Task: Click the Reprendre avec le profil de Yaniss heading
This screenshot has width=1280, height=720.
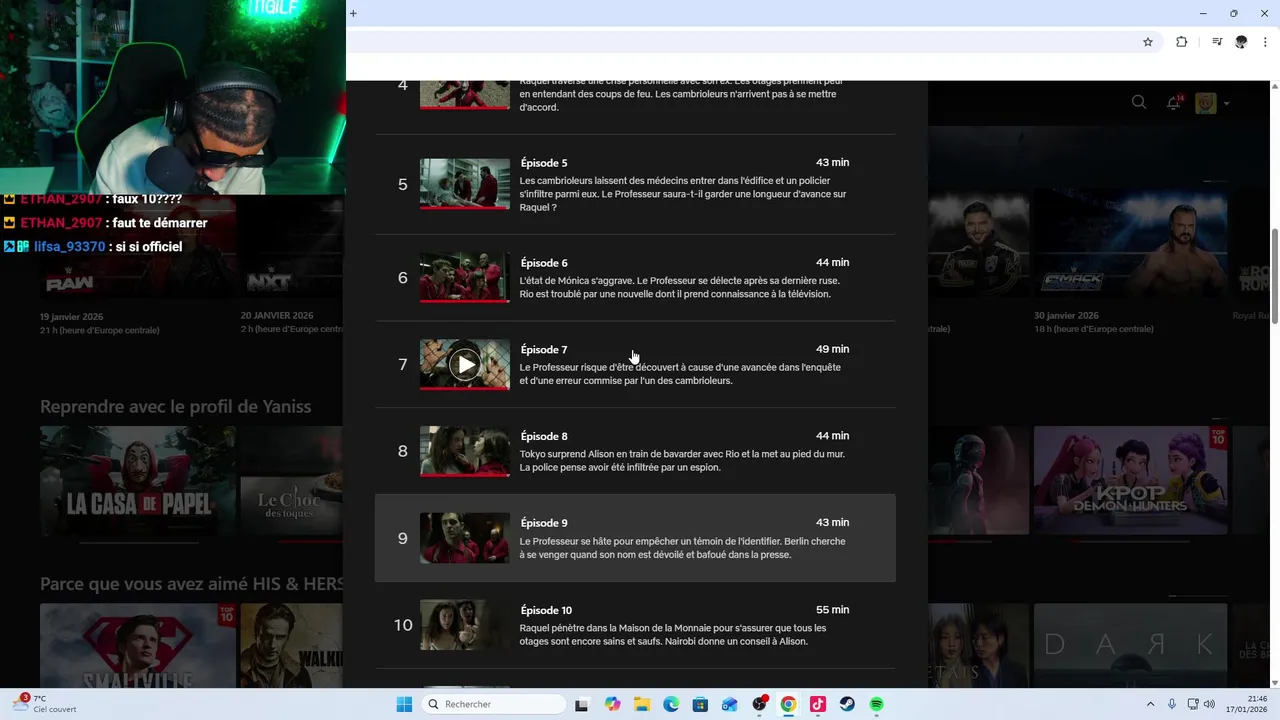Action: (175, 406)
